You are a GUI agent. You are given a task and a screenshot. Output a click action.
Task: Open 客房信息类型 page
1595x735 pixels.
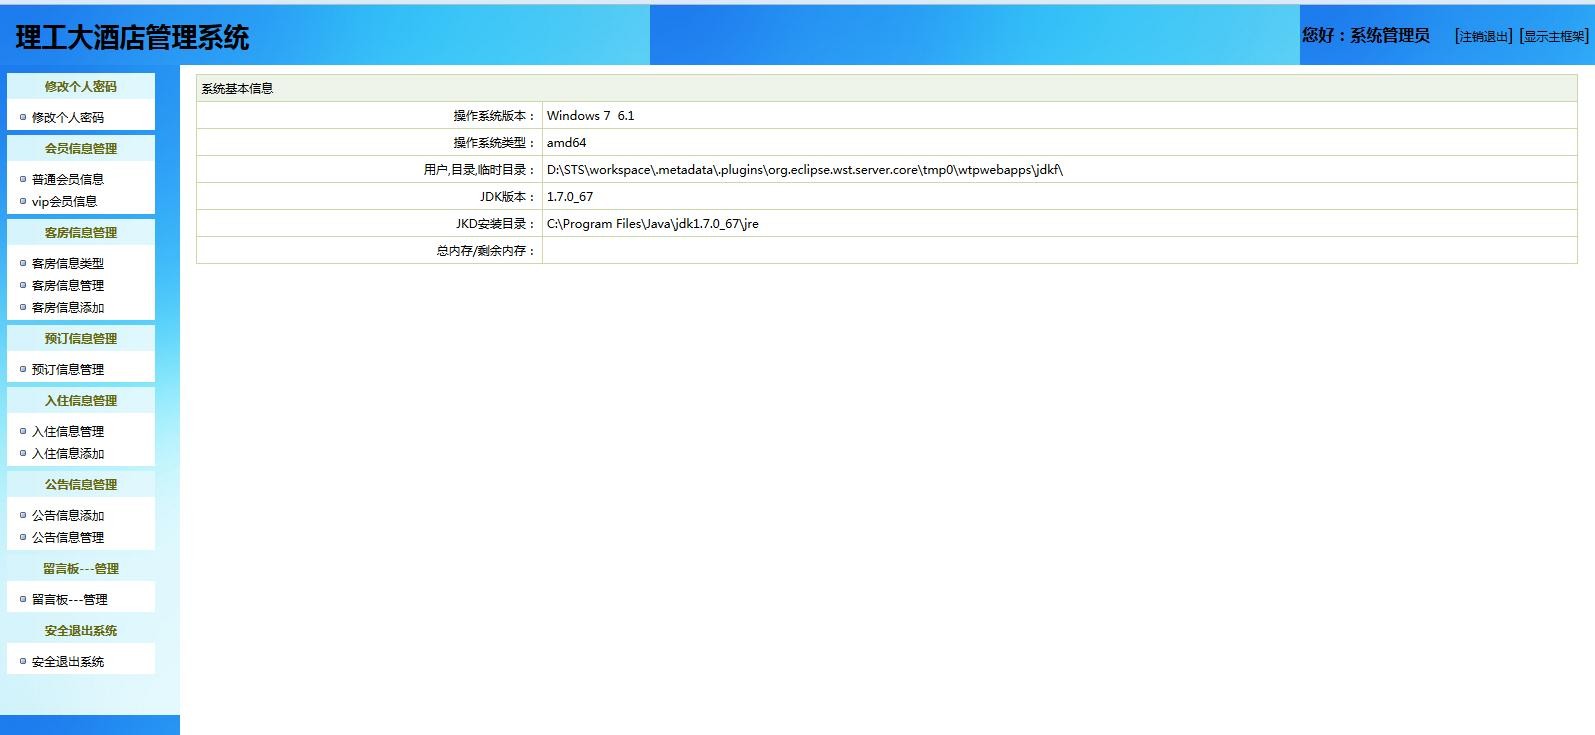click(x=68, y=263)
